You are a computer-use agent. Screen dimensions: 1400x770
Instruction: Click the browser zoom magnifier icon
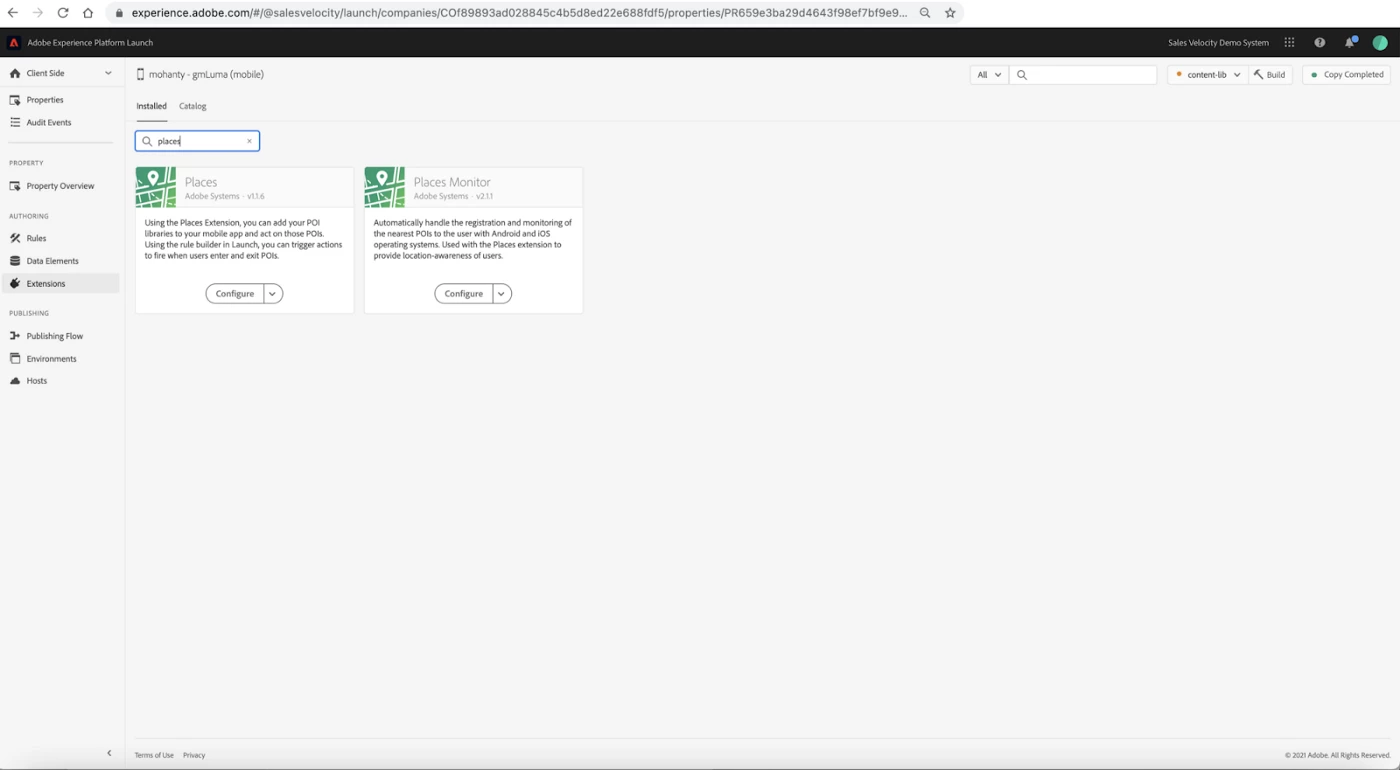click(925, 13)
